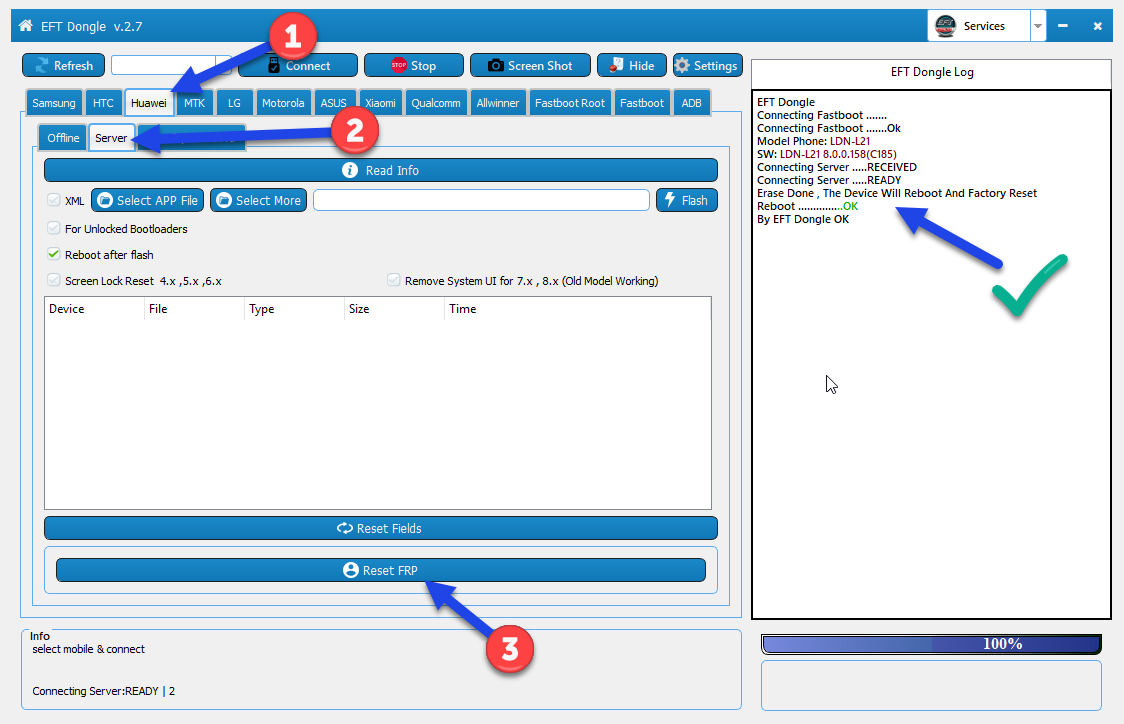This screenshot has height=724, width=1124.
Task: Click the Read Info button
Action: [x=381, y=170]
